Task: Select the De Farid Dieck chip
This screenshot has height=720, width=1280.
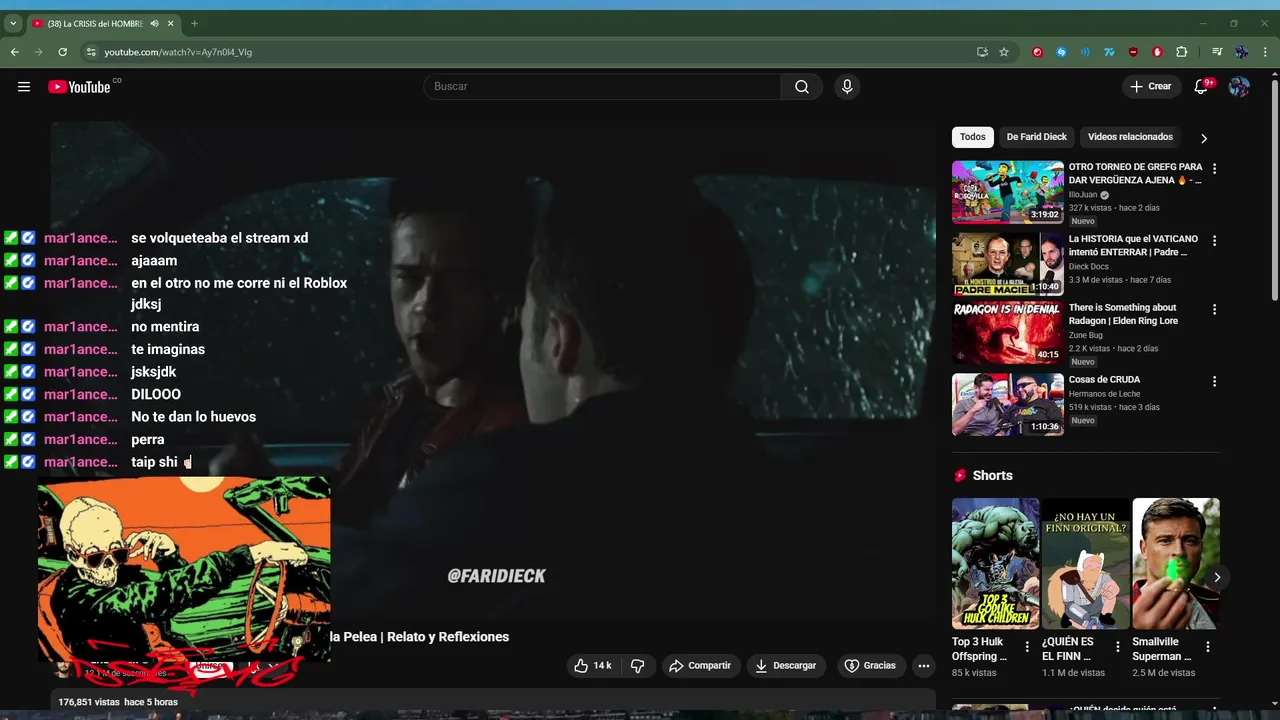Action: (x=1036, y=137)
